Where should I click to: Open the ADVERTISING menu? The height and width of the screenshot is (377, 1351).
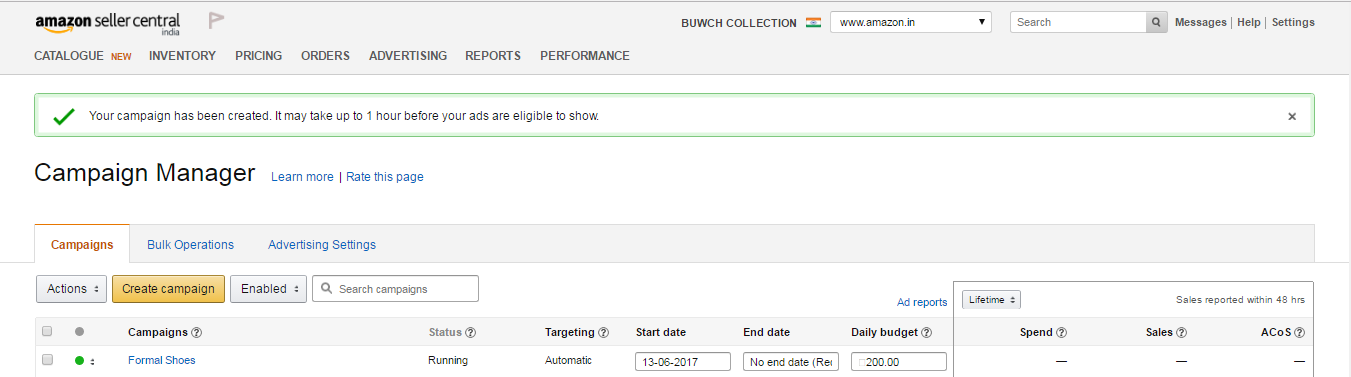(408, 56)
